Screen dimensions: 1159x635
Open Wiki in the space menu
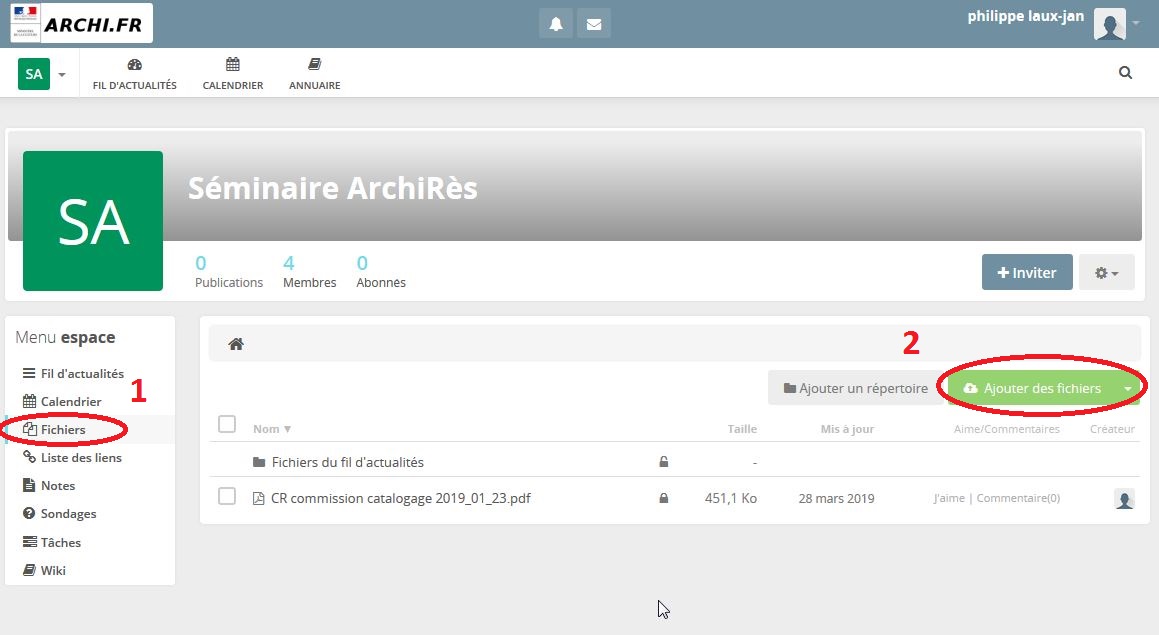point(44,571)
